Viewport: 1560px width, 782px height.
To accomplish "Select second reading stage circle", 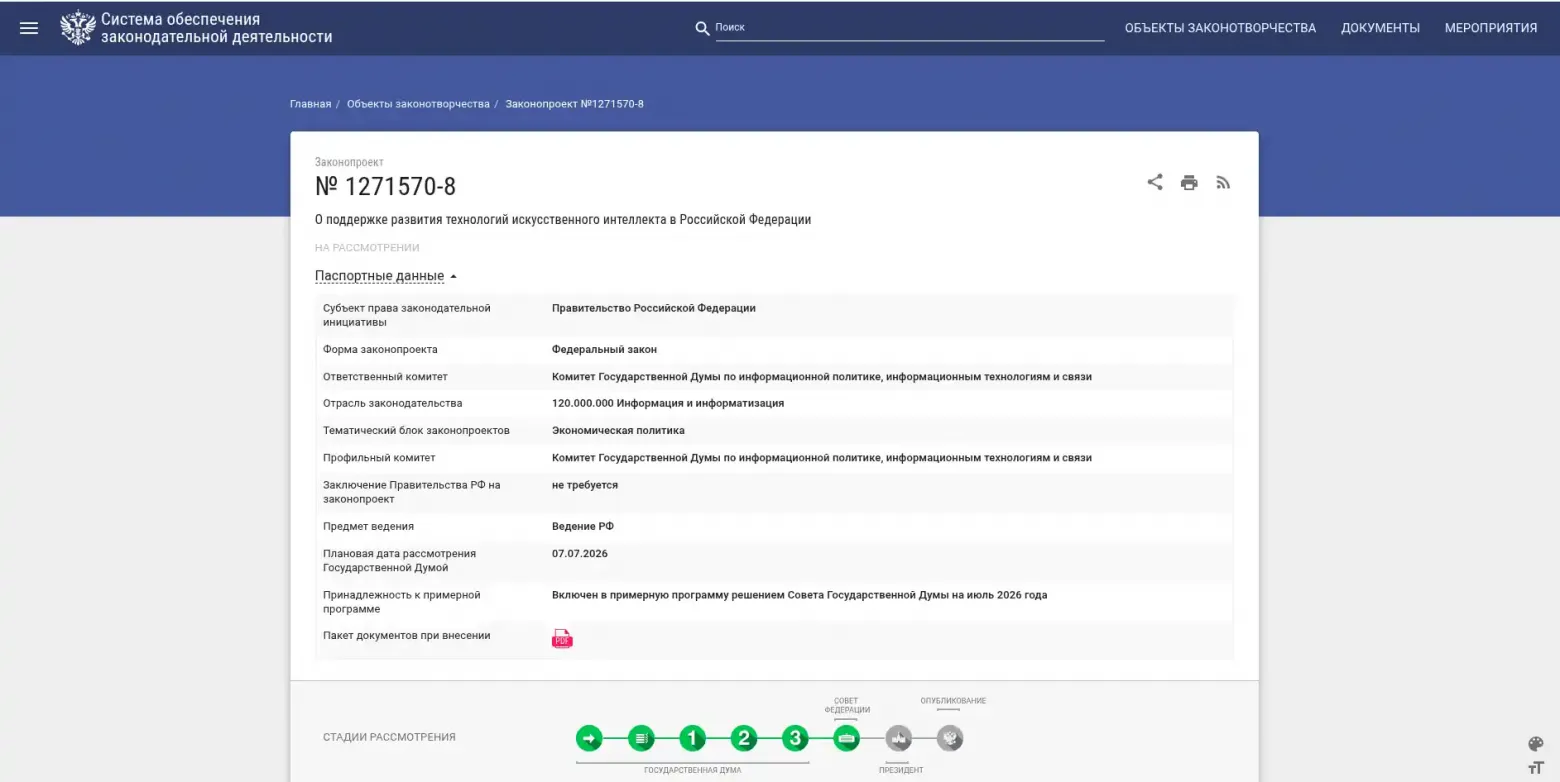I will tap(743, 739).
